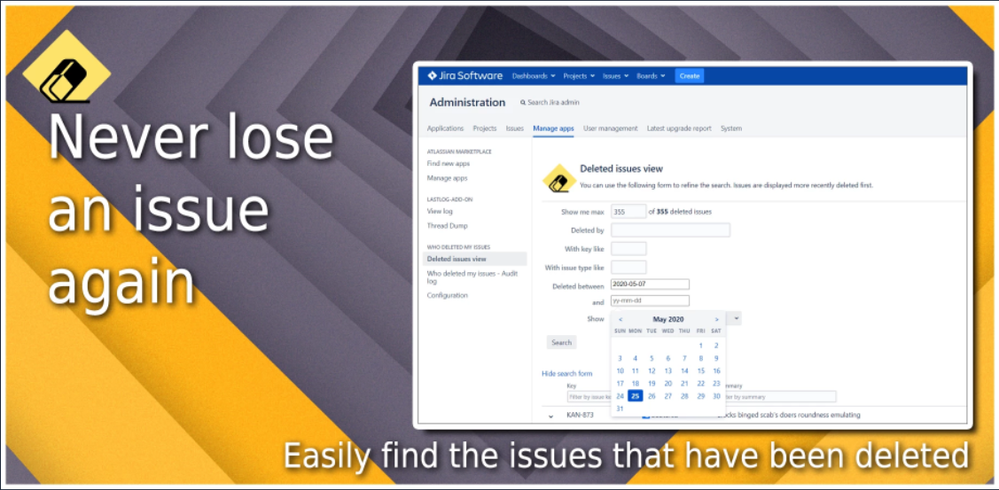Image resolution: width=999 pixels, height=490 pixels.
Task: Click the With issue type like field
Action: (629, 267)
